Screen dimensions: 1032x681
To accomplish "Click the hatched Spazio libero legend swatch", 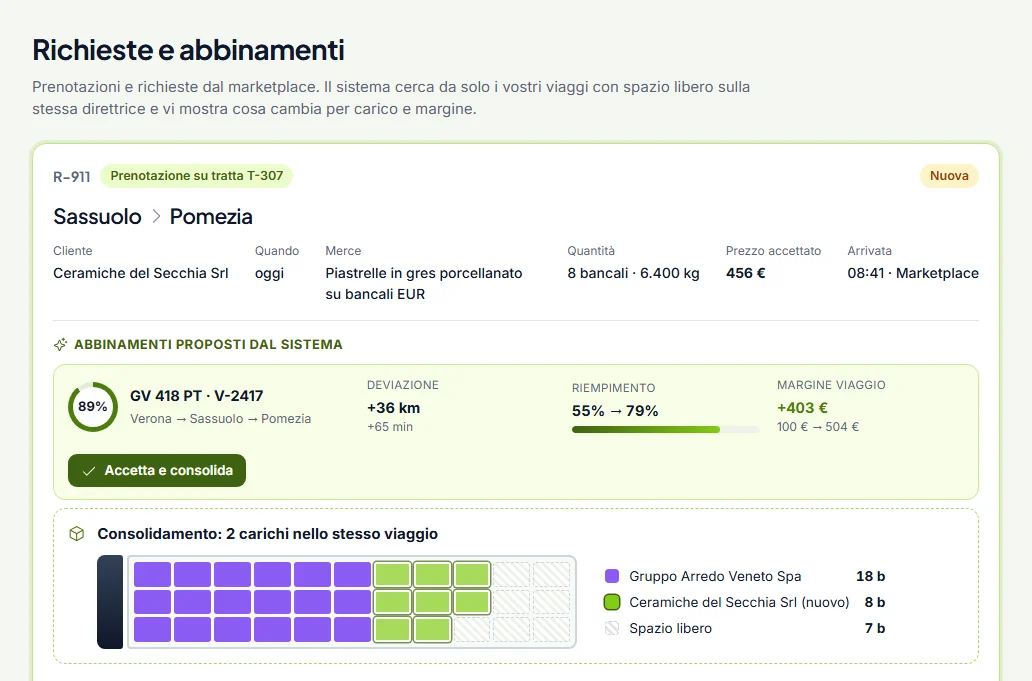I will point(612,628).
